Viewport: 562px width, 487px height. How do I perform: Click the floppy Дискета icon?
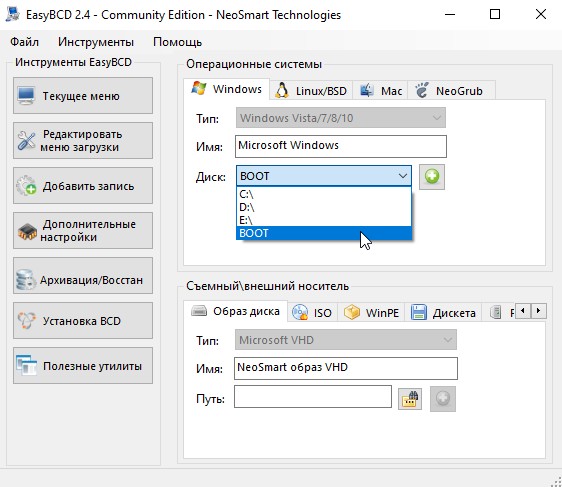(x=419, y=312)
